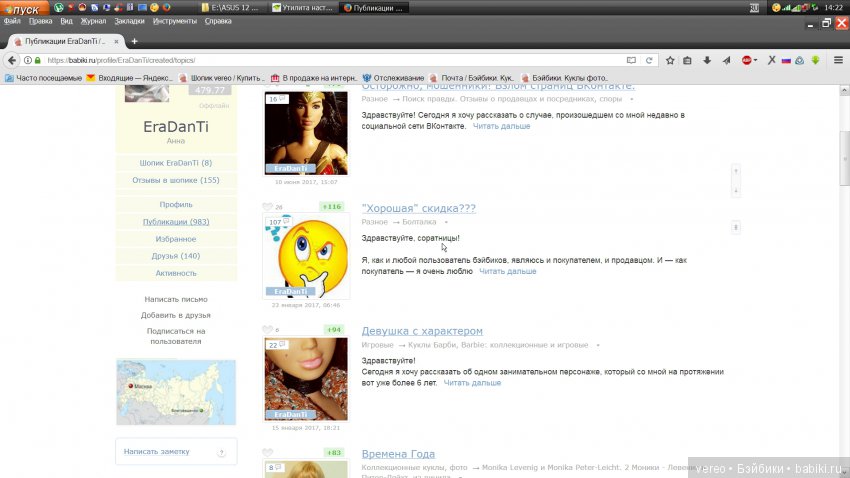
Task: Expand dropdown arrow after Barbie: коллекционные и игровые
Action: (598, 345)
